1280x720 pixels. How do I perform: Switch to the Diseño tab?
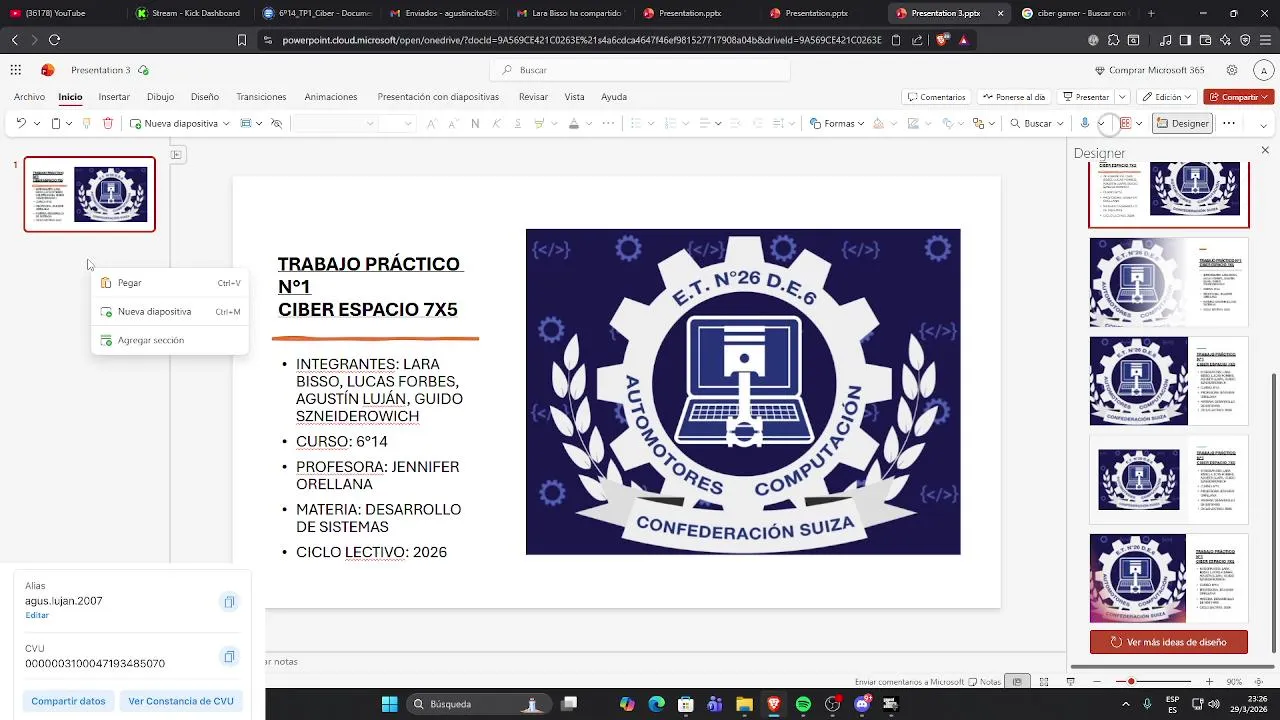204,97
